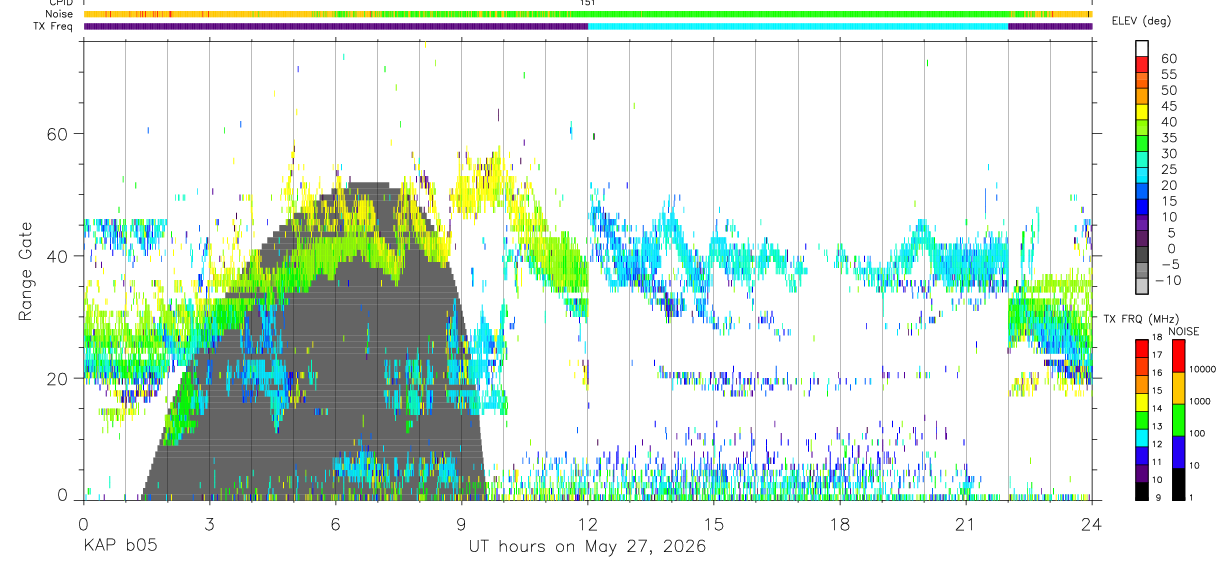1228x567 pixels.
Task: Click the Range Gate axis tick "40"
Action: pos(55,256)
